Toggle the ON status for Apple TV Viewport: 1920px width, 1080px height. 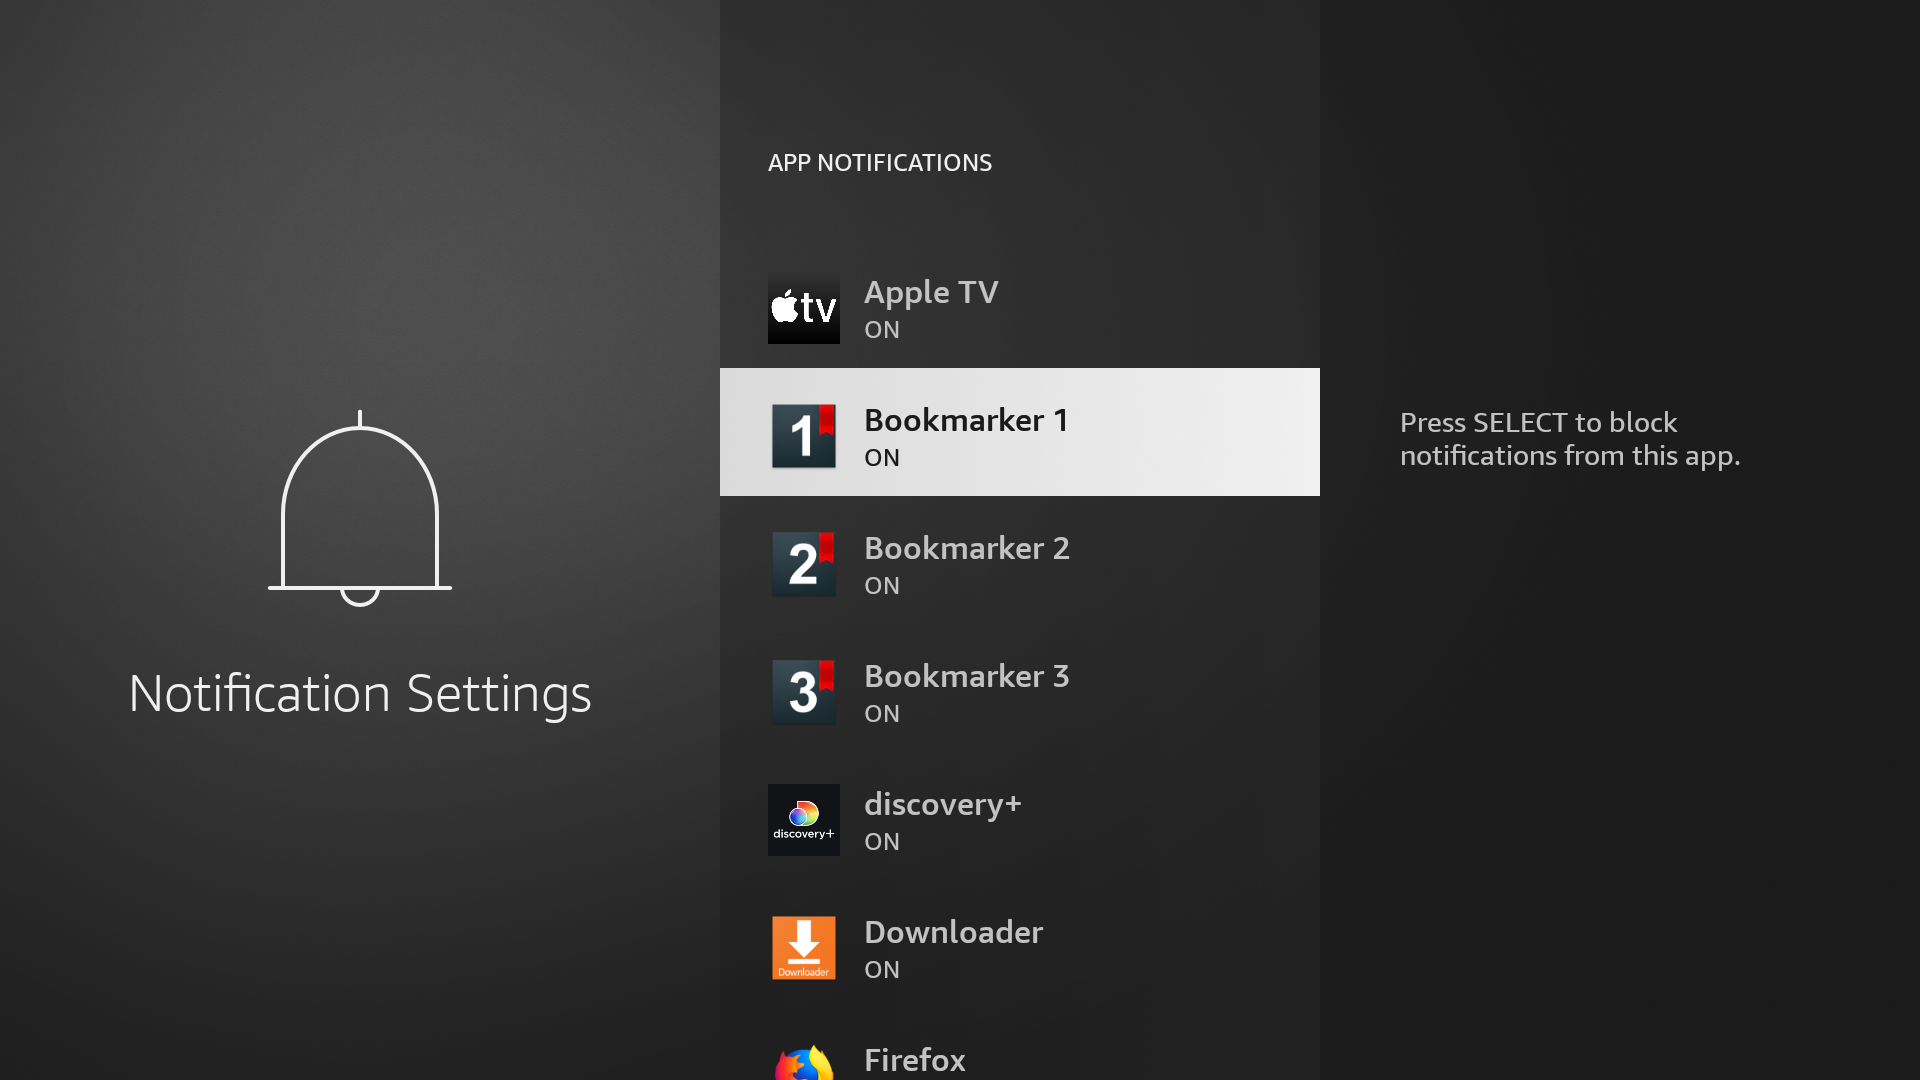(x=882, y=330)
